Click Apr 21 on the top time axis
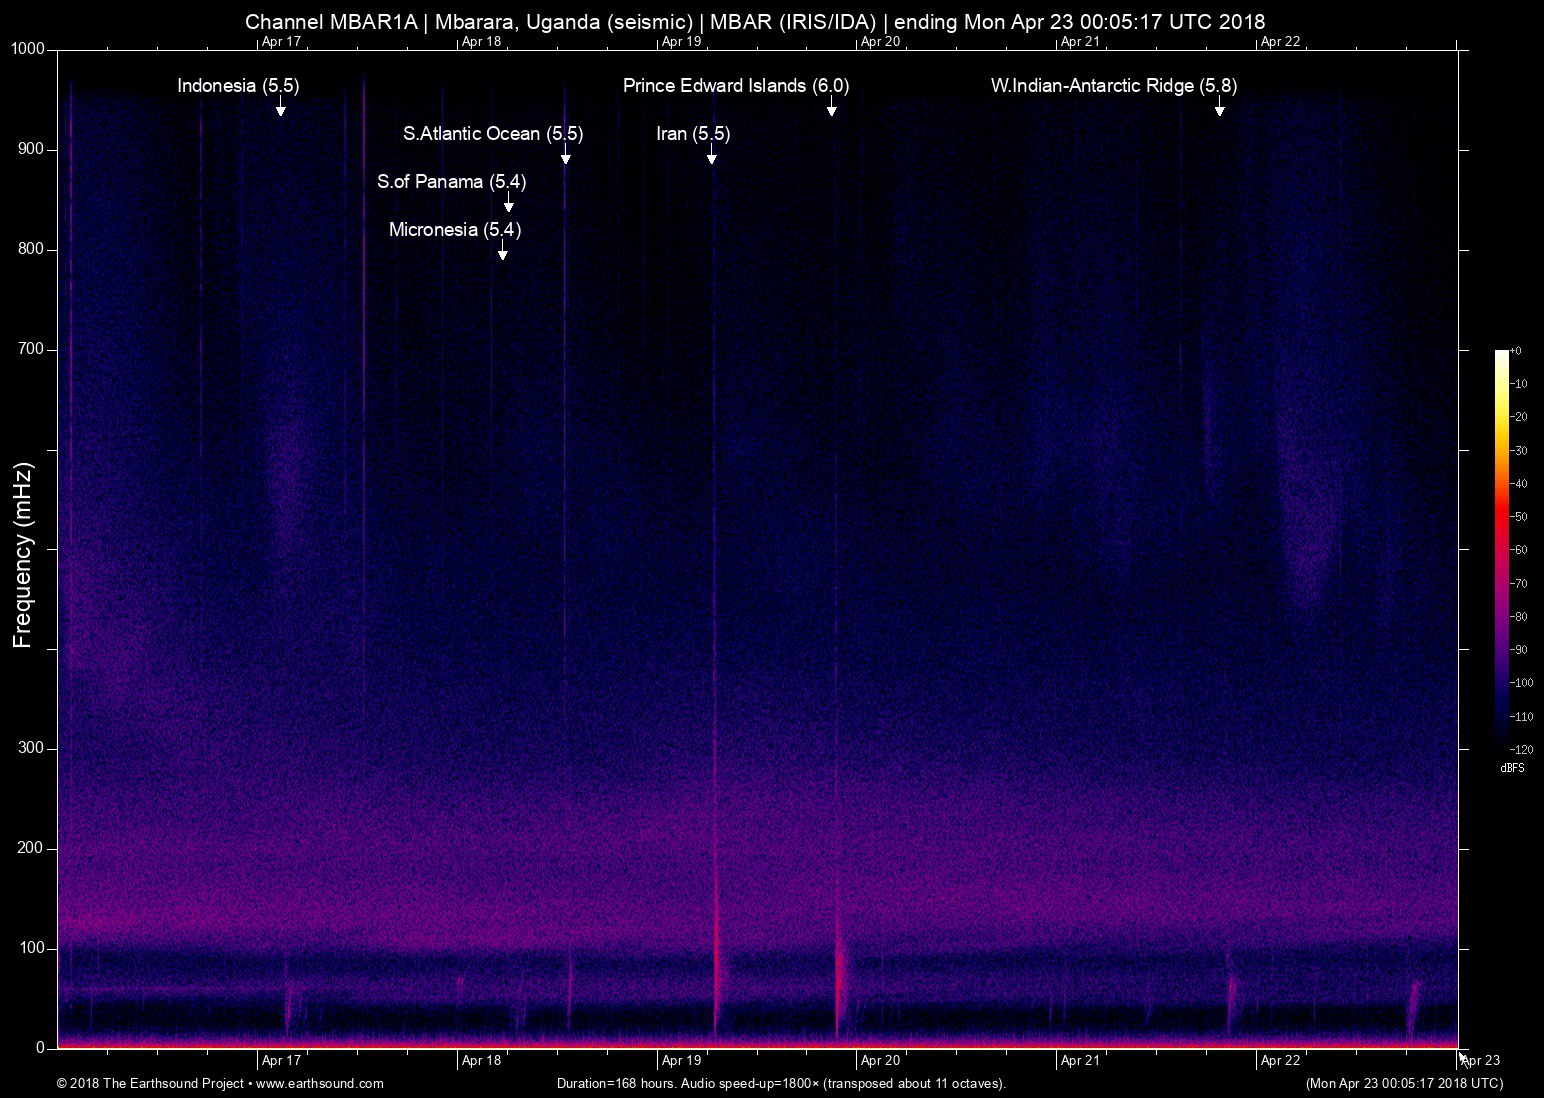 coord(1080,42)
